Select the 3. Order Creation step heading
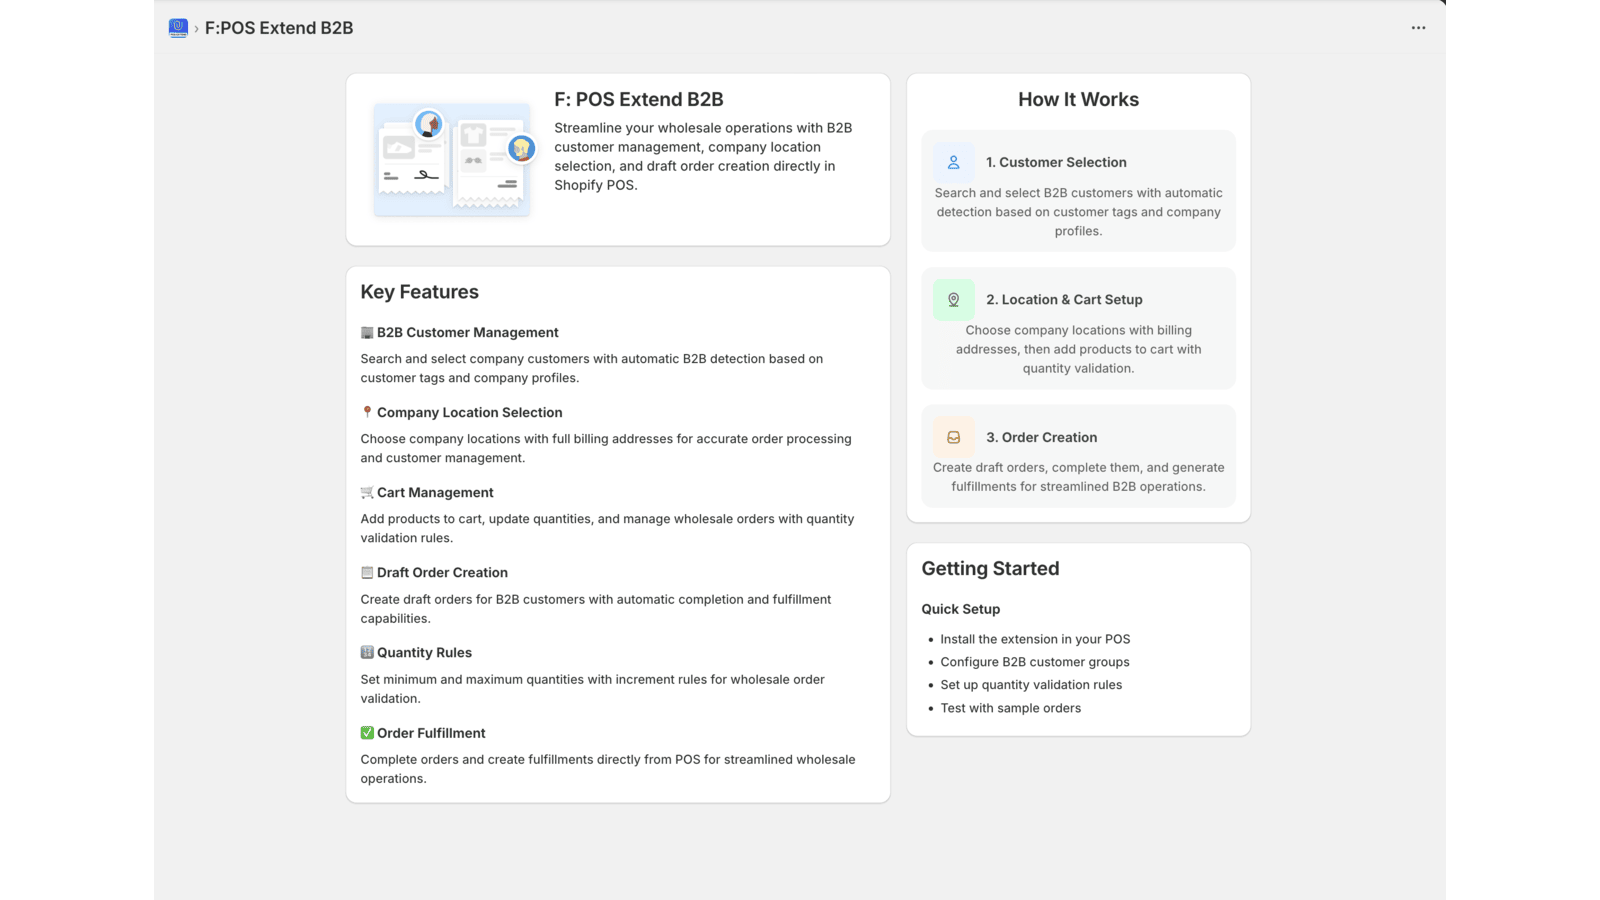Screen dimensions: 1600x900 (1041, 437)
